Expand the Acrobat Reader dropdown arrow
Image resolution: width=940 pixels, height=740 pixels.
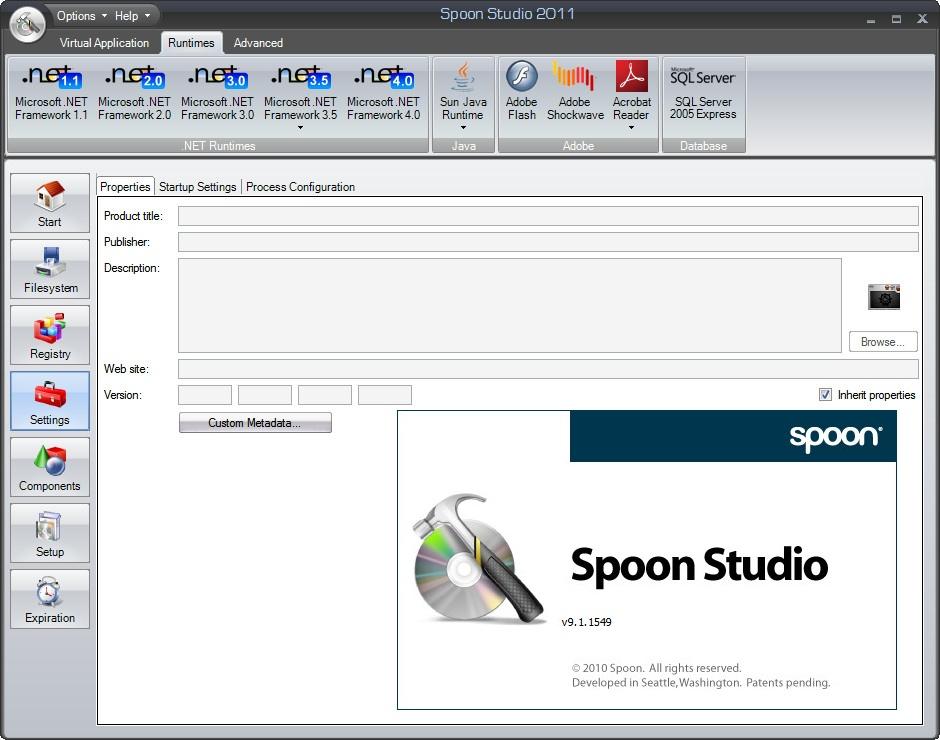pyautogui.click(x=631, y=127)
